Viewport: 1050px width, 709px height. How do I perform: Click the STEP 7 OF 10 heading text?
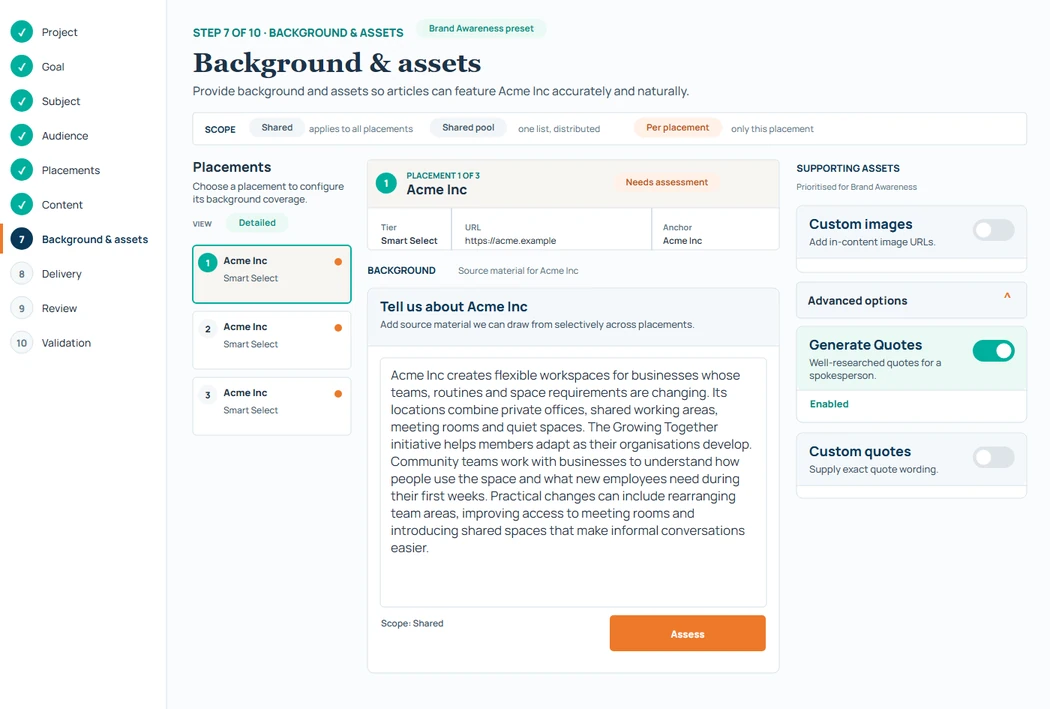[298, 33]
